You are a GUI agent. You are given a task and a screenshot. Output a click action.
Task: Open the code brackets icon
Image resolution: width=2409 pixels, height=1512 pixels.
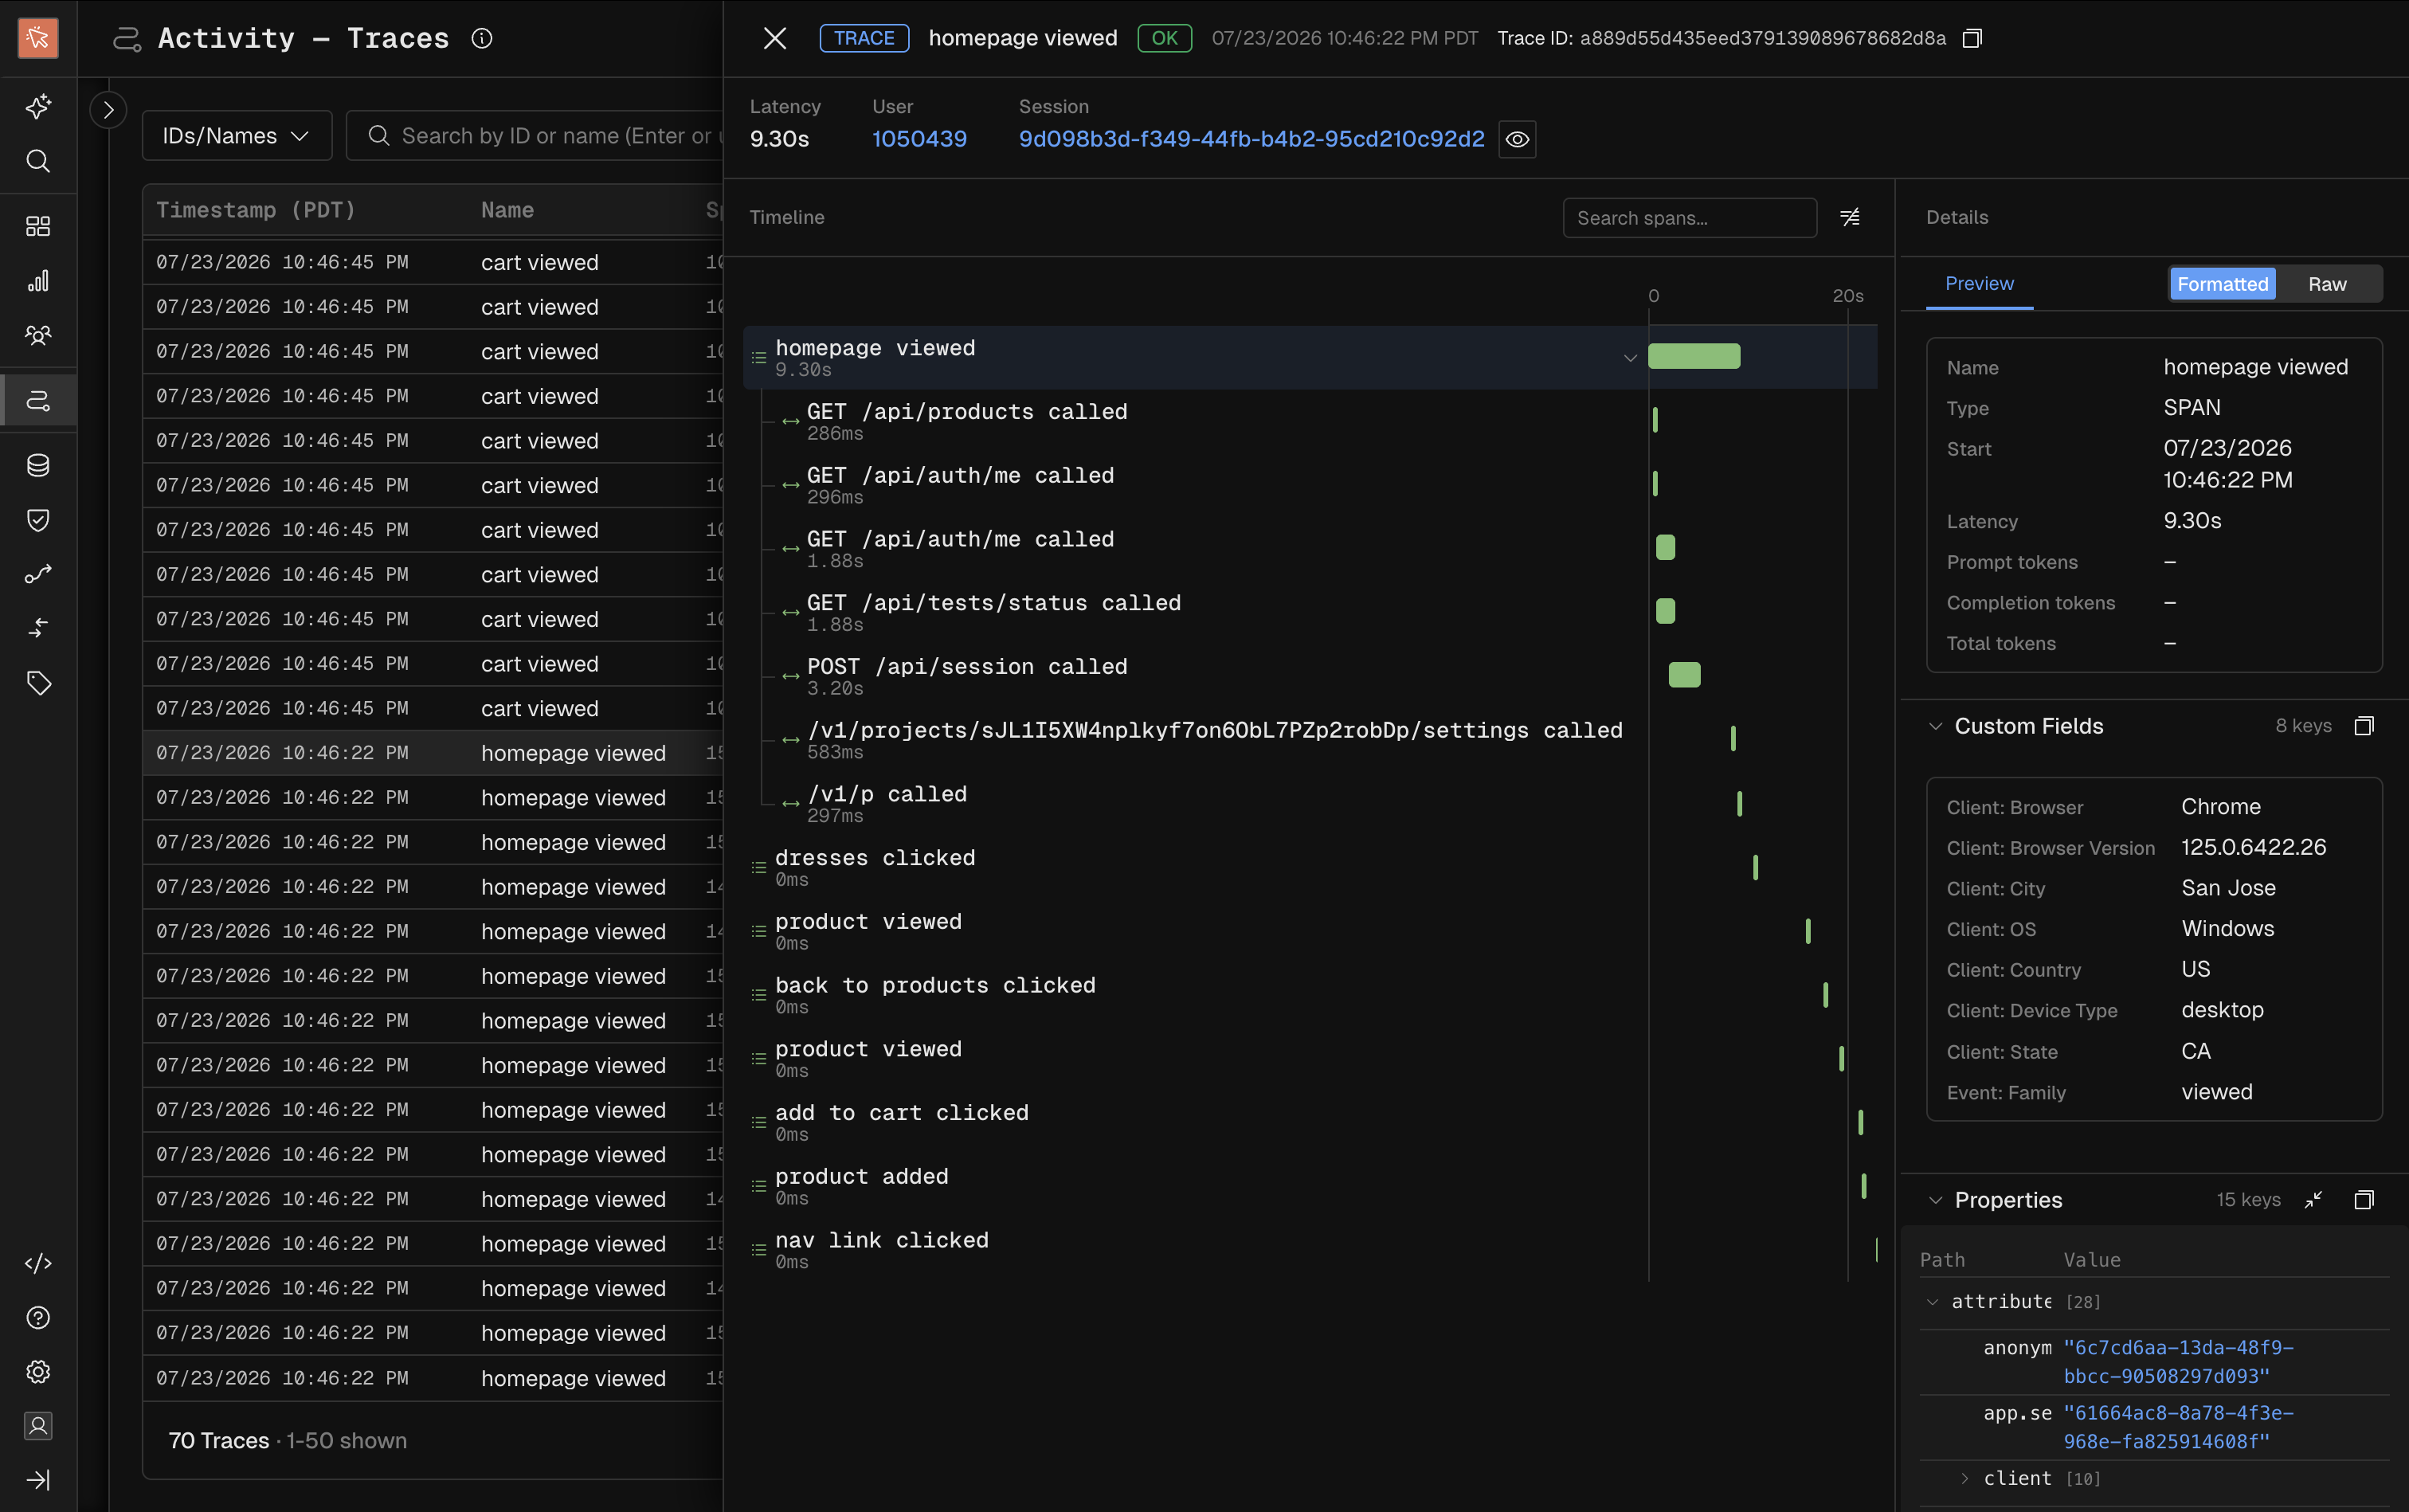[38, 1263]
